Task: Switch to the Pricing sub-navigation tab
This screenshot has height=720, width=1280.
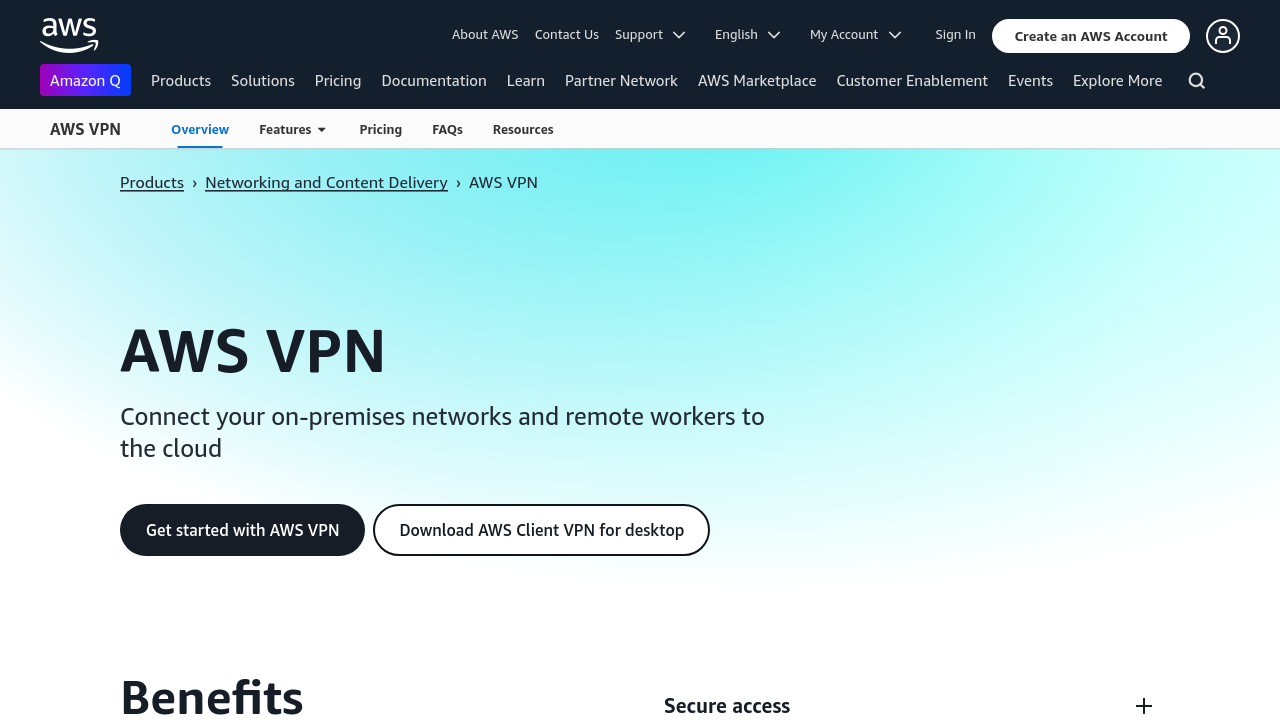Action: pos(380,130)
